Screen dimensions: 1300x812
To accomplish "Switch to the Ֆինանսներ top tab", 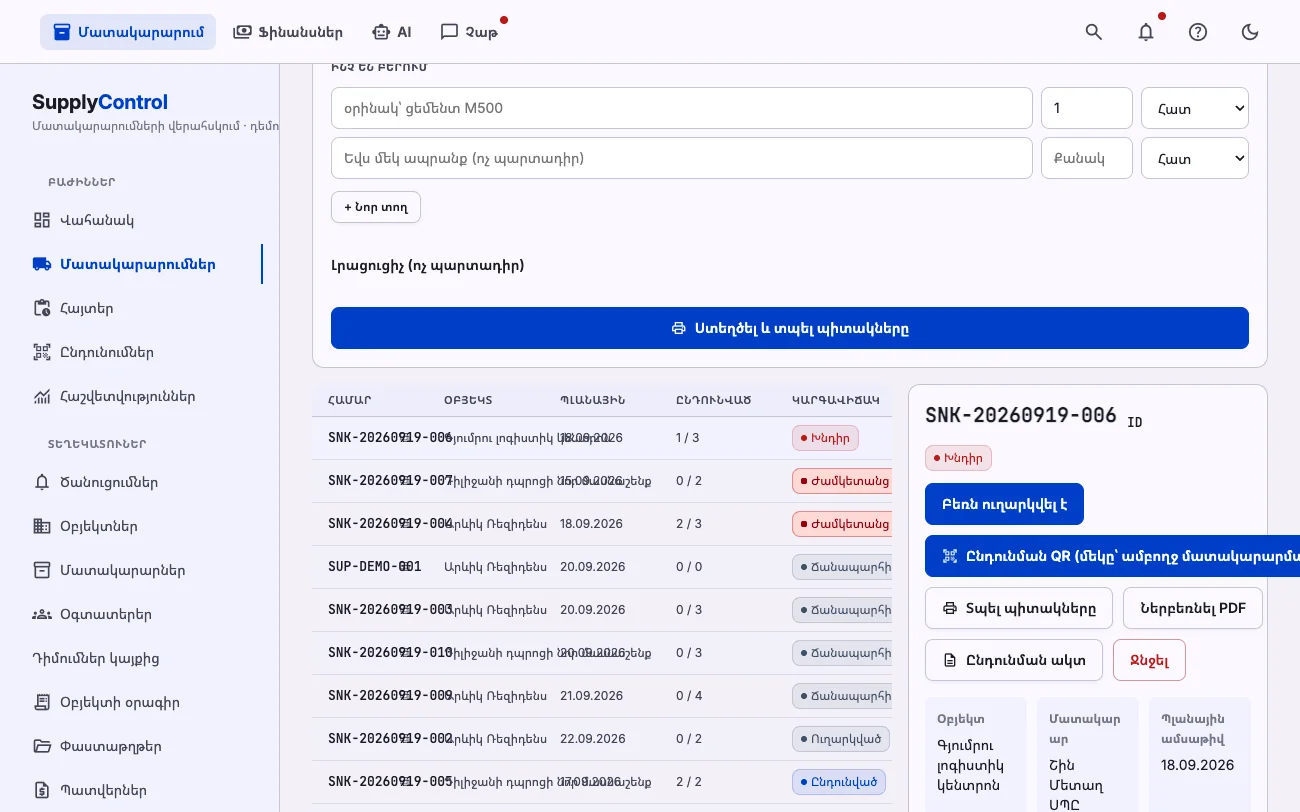I will (x=287, y=32).
